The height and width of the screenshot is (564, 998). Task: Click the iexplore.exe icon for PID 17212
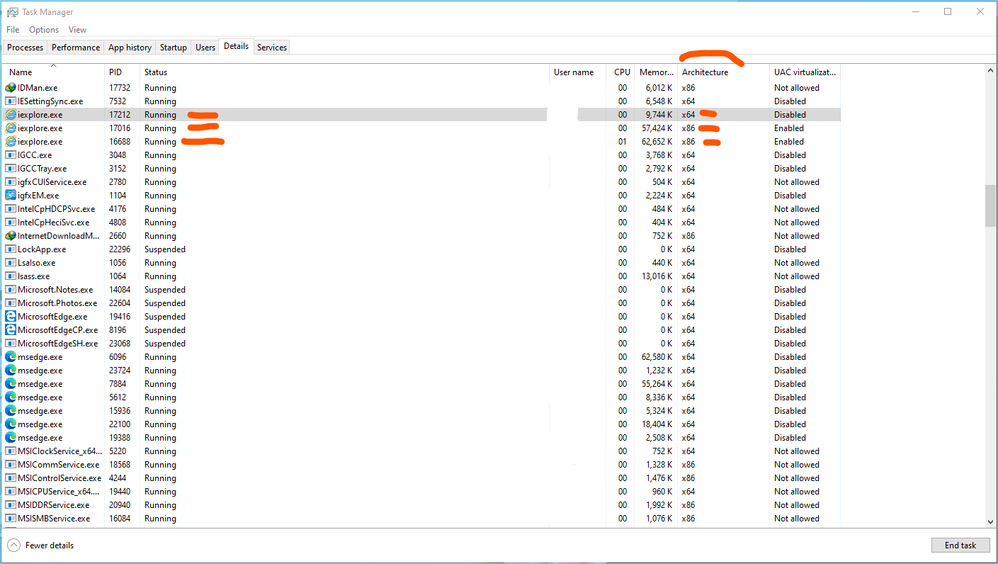(10, 115)
